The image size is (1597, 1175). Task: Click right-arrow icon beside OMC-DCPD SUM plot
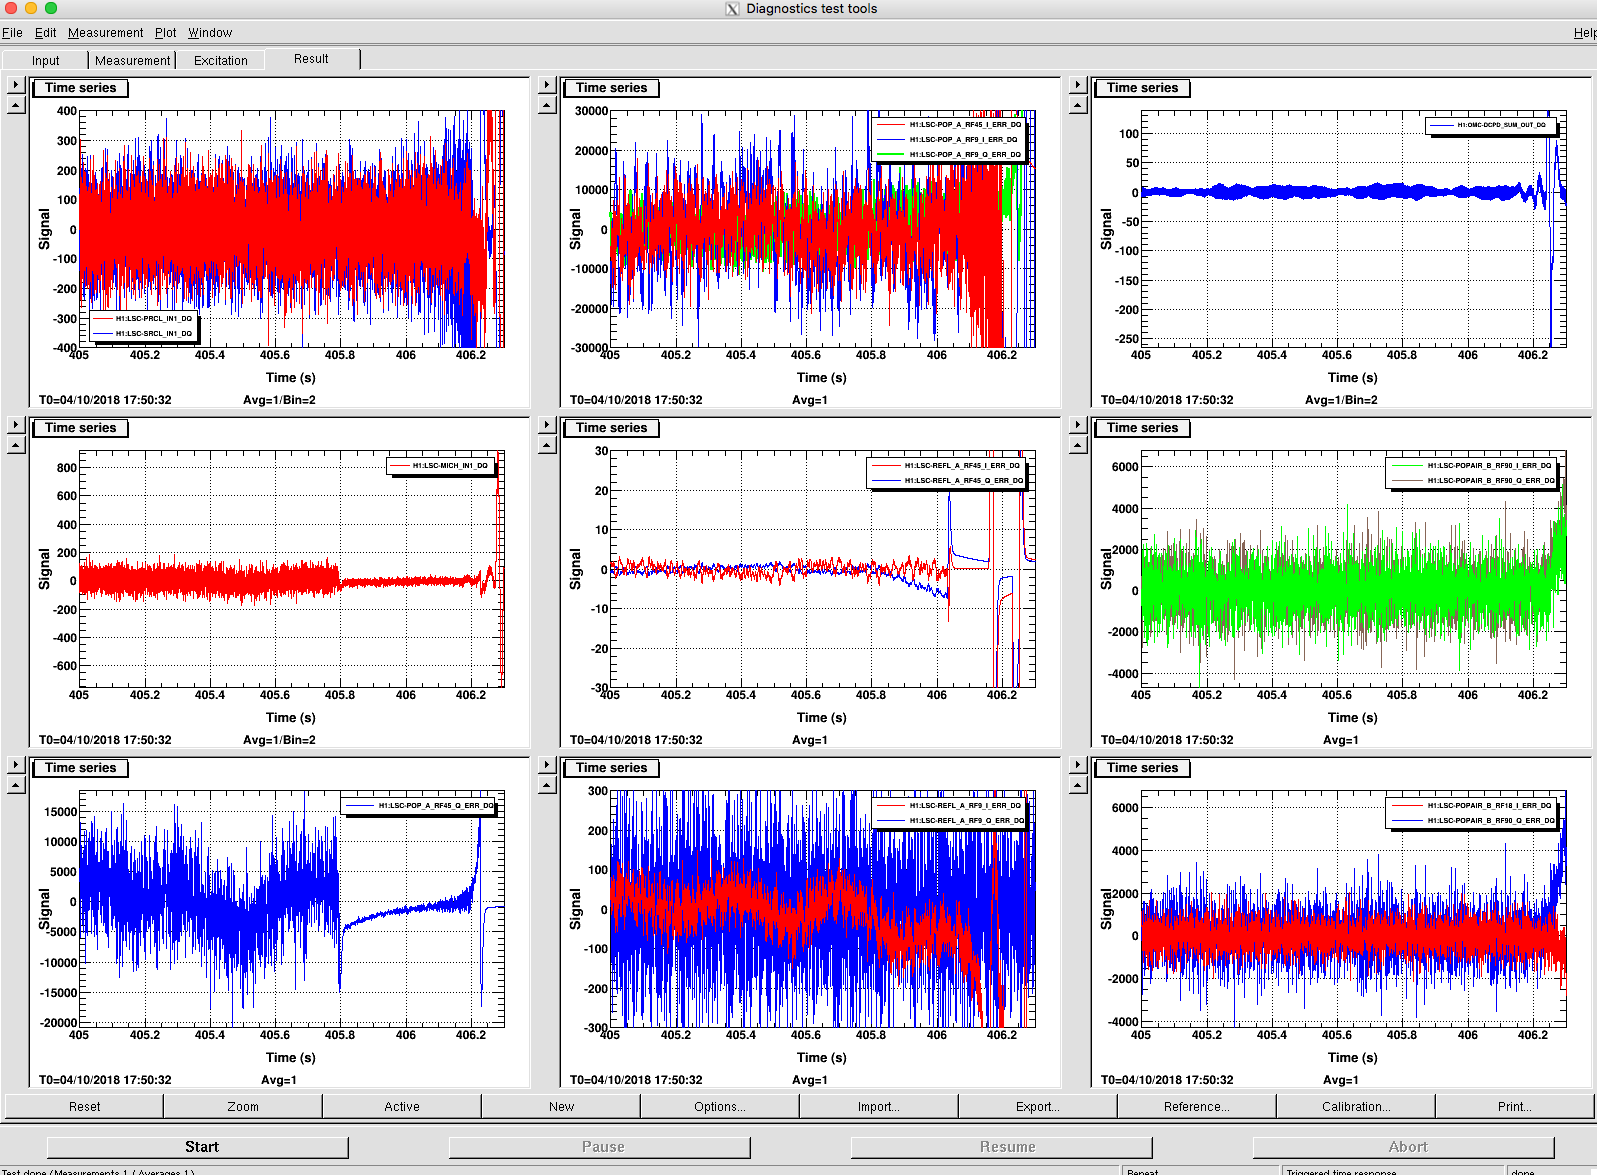tap(1078, 85)
